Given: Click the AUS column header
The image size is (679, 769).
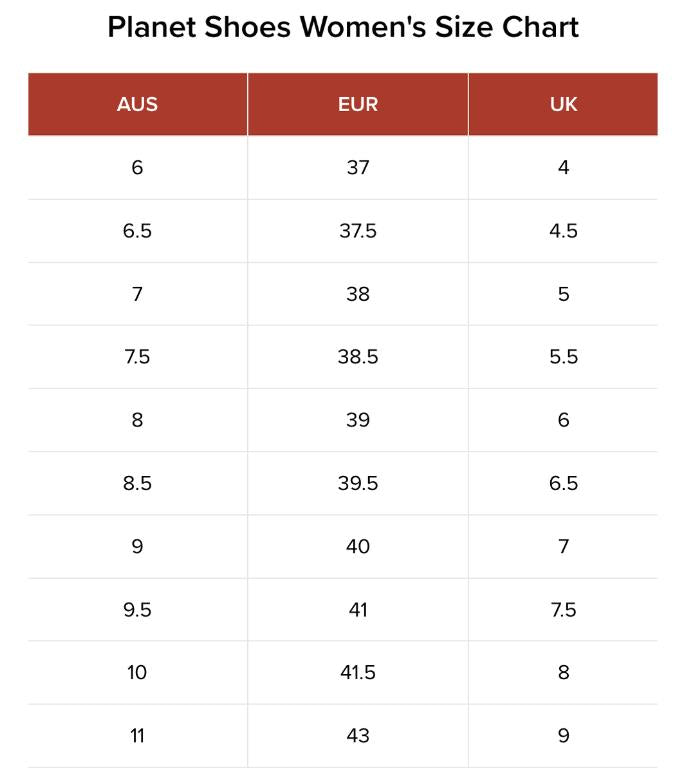Looking at the screenshot, I should [137, 104].
